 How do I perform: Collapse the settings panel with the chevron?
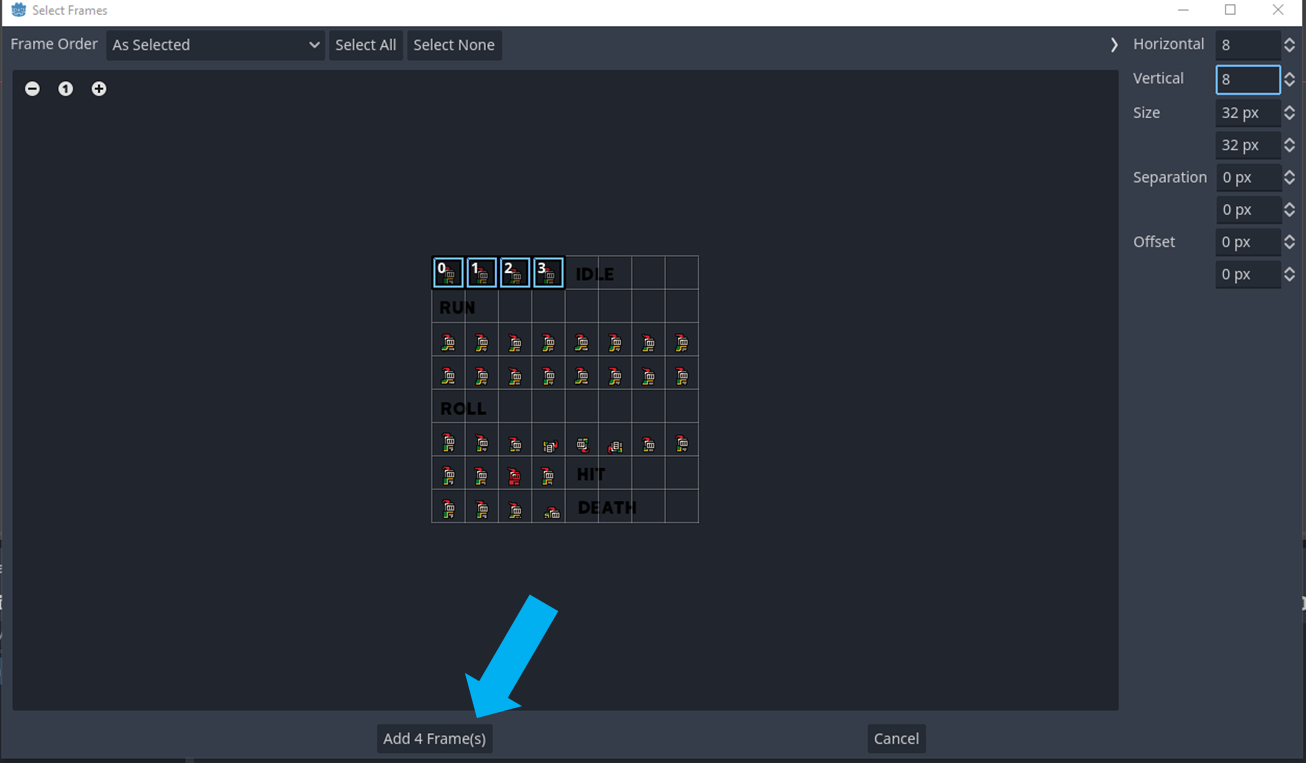(x=1114, y=45)
